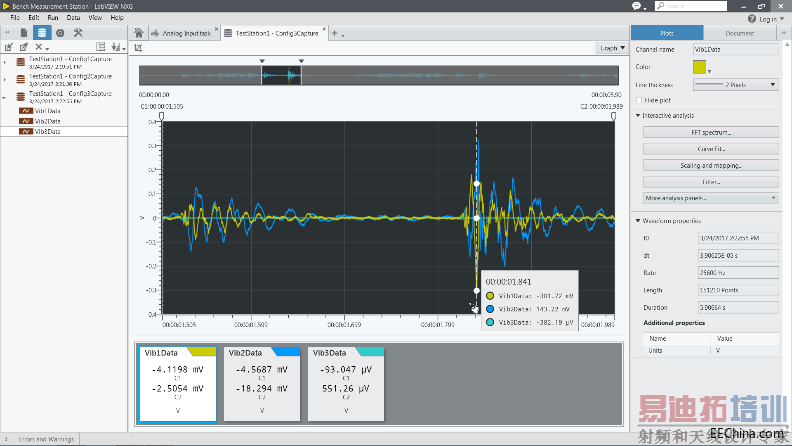Select Config3Capture database icon

click(x=21, y=96)
